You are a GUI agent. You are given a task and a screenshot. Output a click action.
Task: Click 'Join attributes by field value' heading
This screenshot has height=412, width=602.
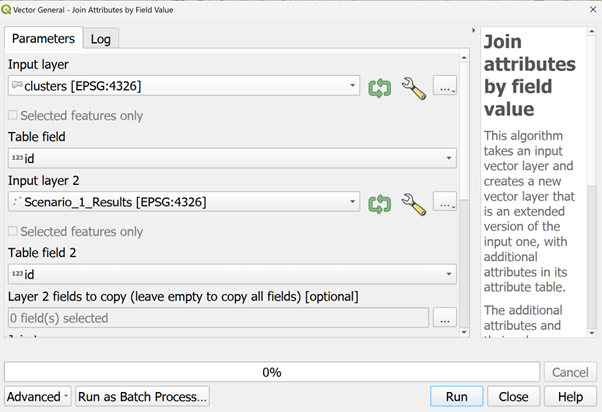tap(529, 75)
